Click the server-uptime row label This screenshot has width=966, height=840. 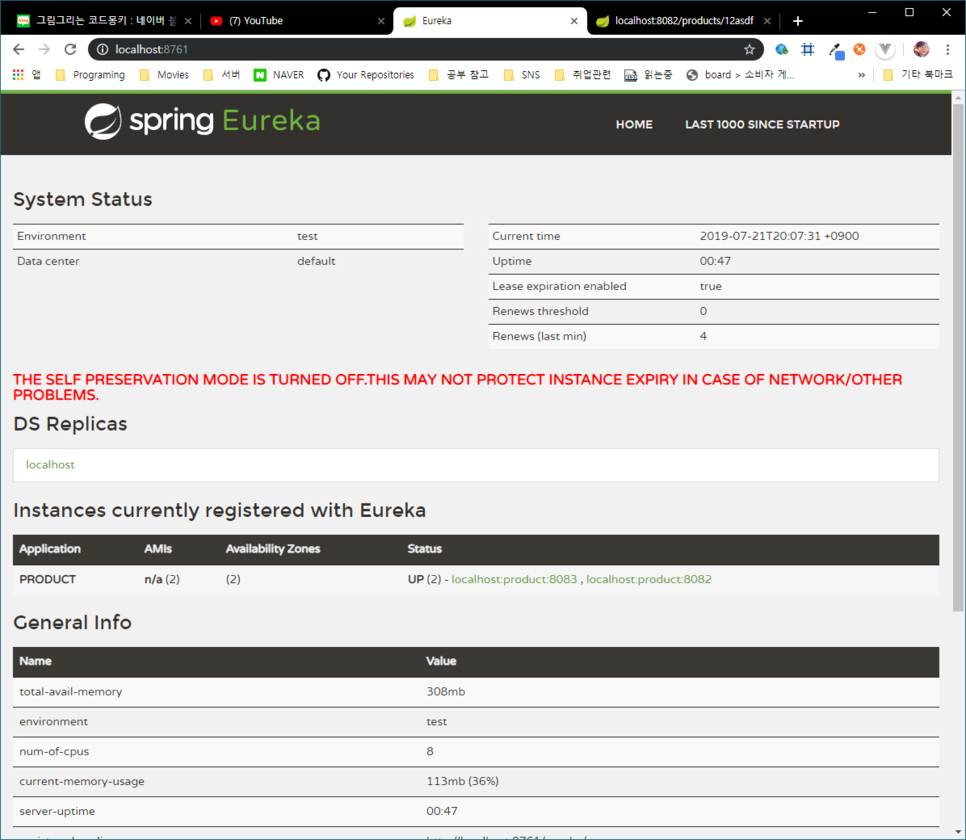pyautogui.click(x=57, y=811)
